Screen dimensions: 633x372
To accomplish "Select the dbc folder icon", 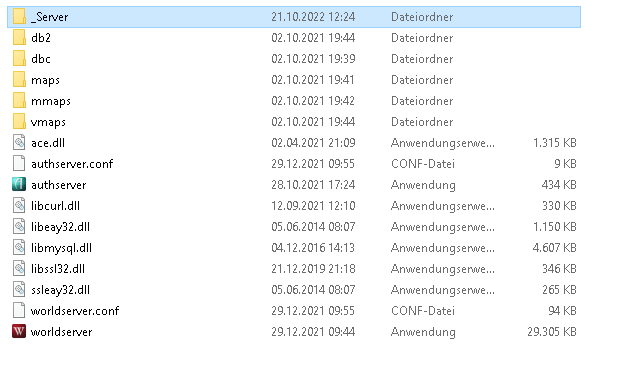I will (19, 59).
